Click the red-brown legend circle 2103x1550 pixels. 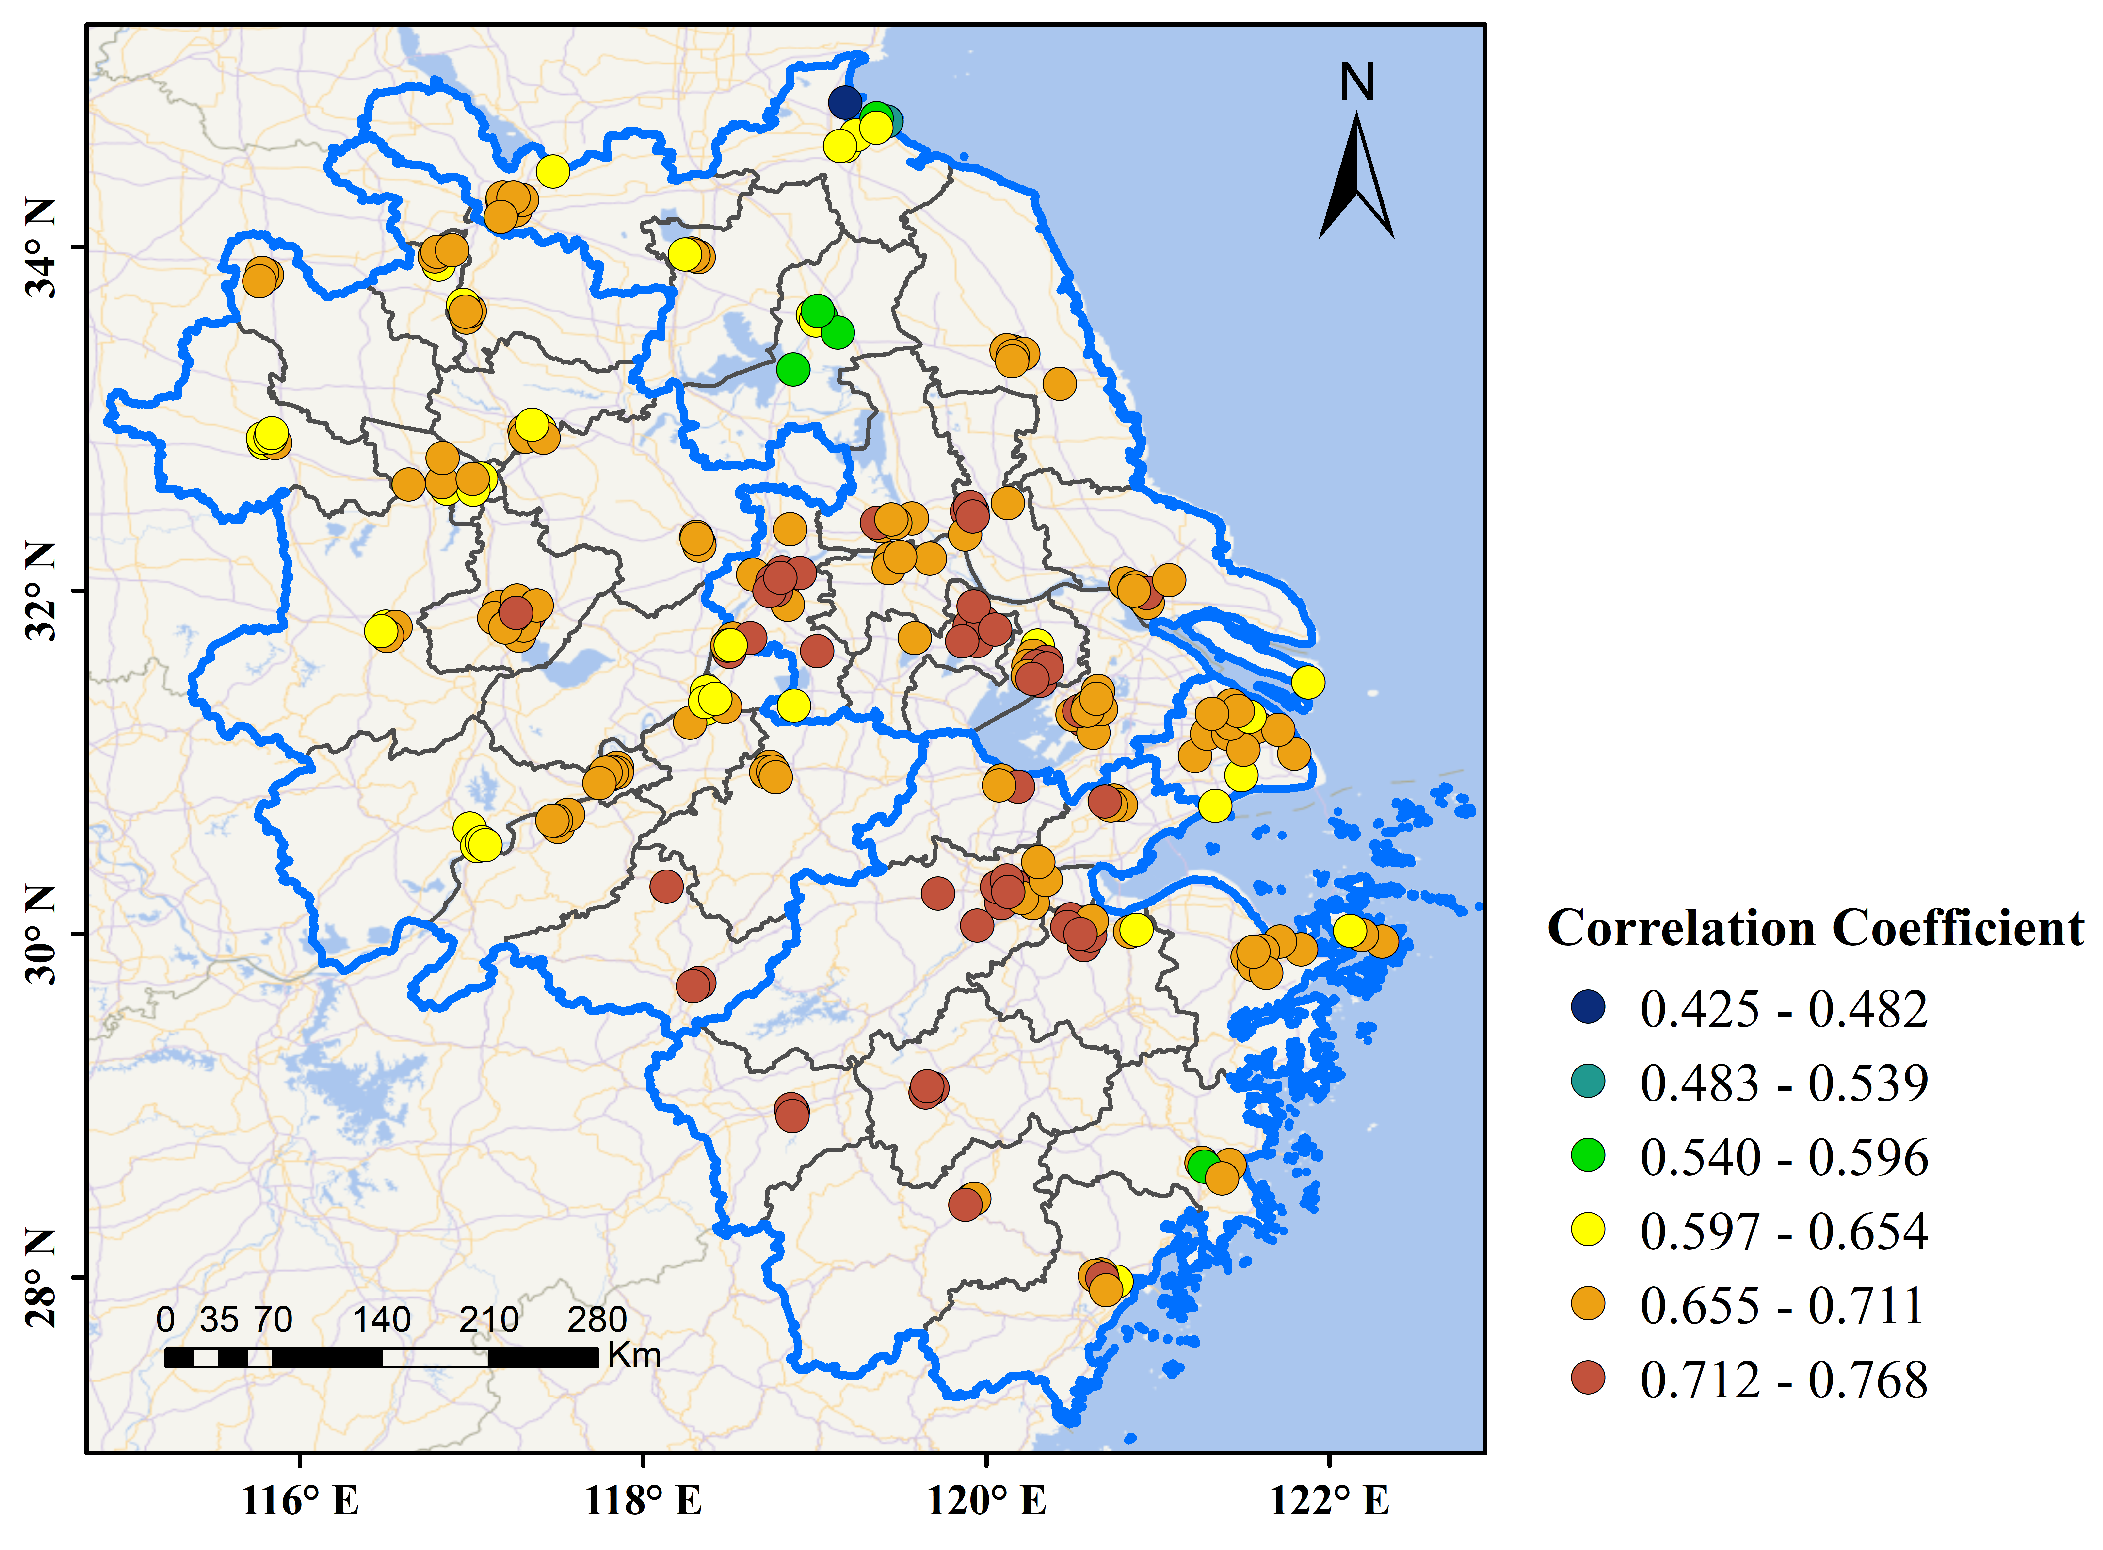[1588, 1378]
